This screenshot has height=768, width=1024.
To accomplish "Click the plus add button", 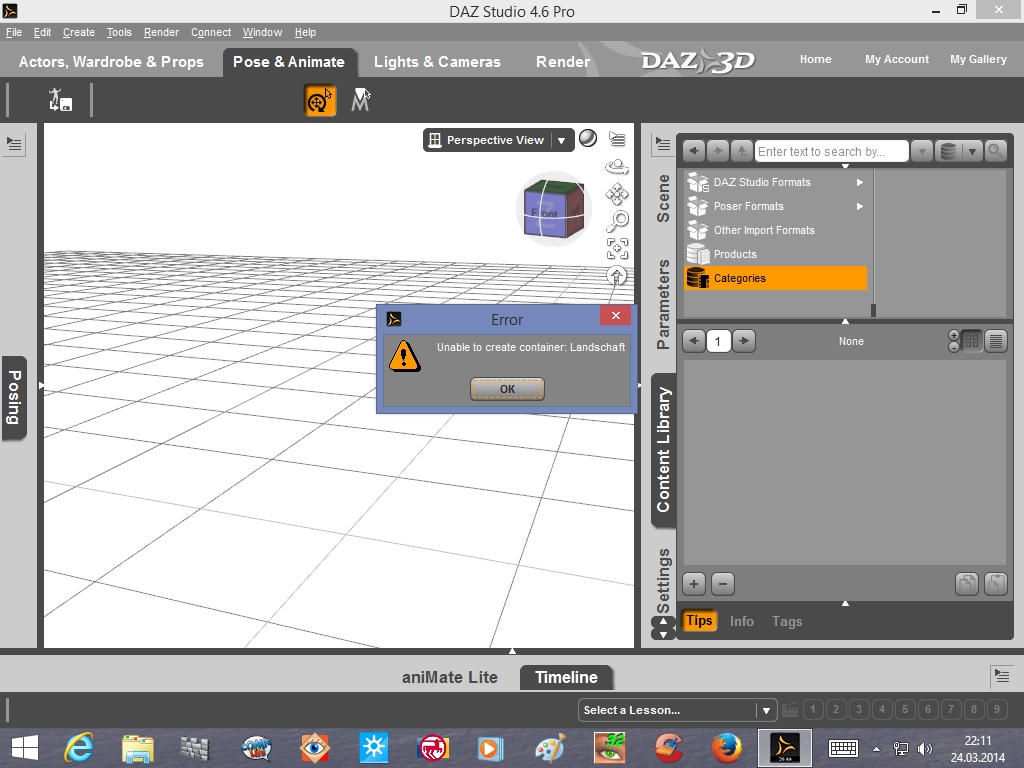I will pos(694,584).
